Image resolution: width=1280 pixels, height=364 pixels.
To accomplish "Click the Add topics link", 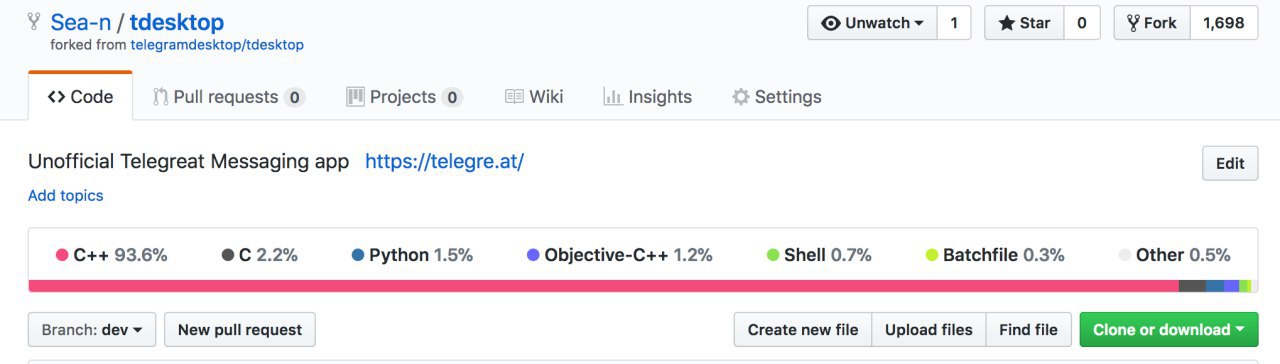I will point(66,196).
